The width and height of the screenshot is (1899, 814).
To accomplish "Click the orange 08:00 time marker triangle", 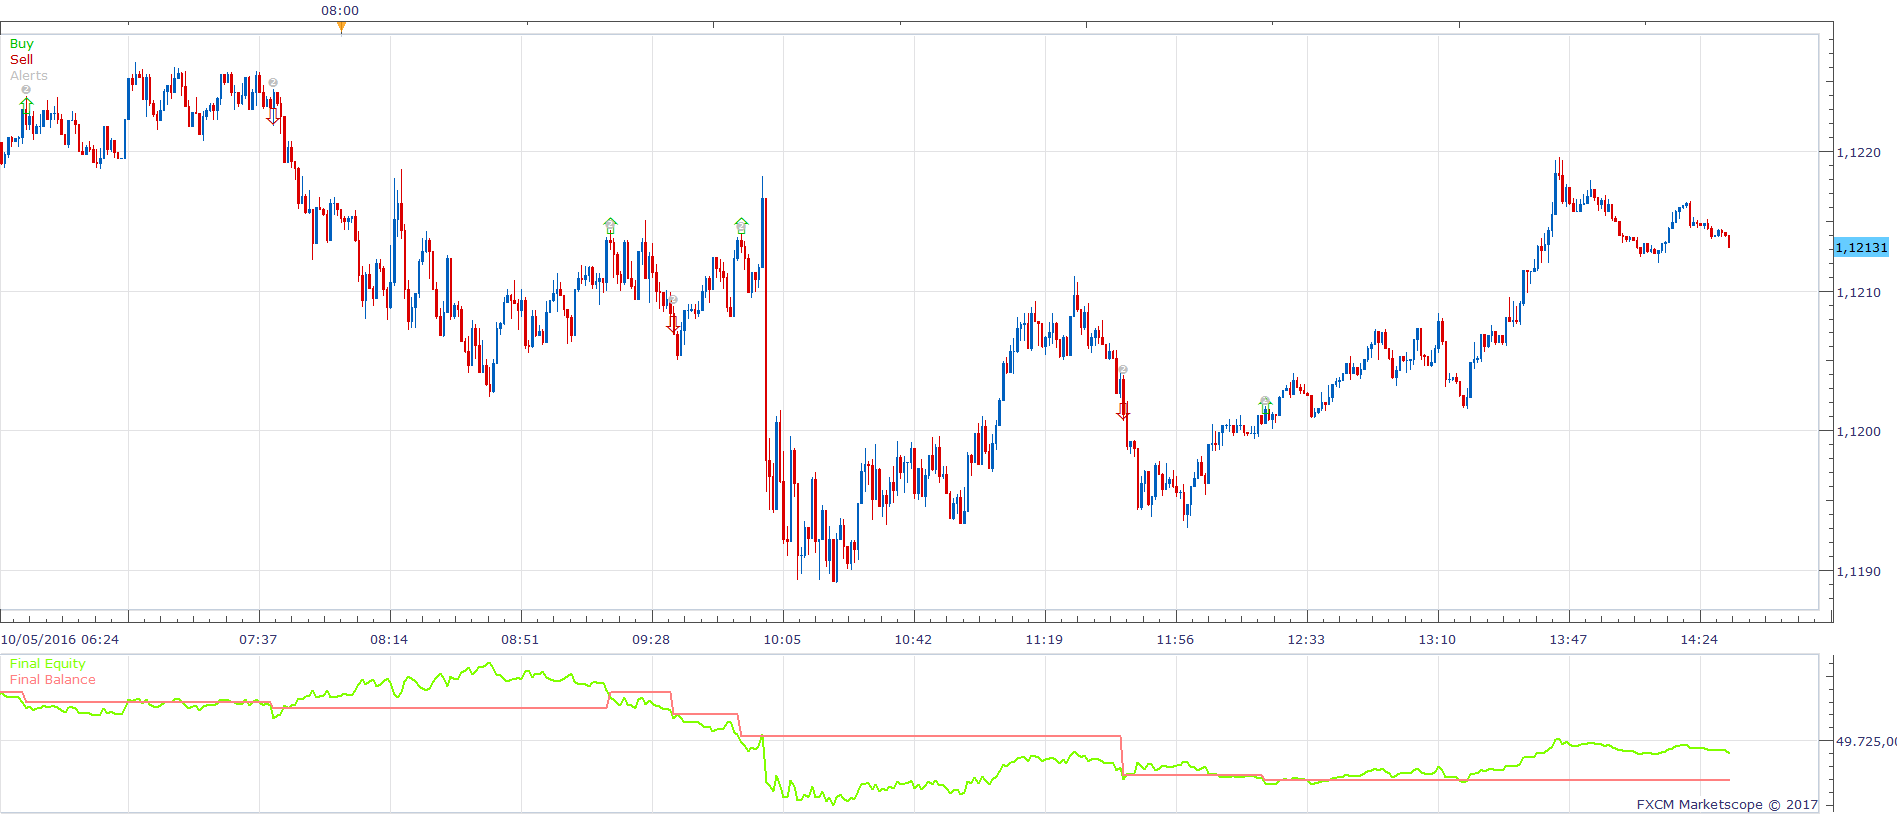I will coord(341,27).
